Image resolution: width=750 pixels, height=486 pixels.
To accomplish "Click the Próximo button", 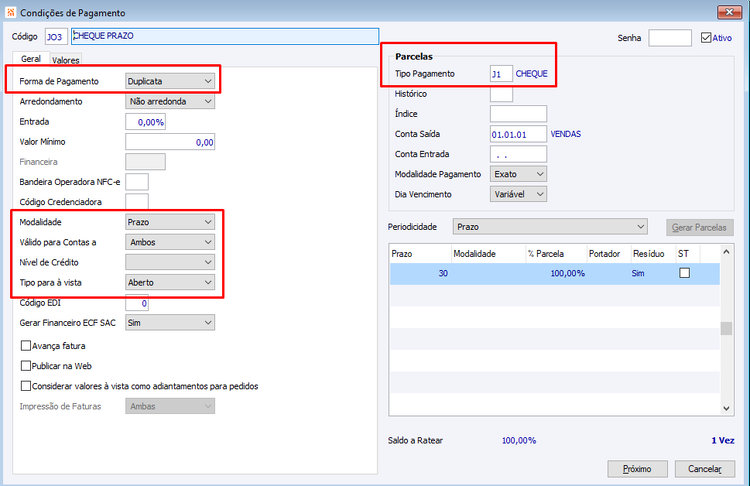I will pos(637,469).
